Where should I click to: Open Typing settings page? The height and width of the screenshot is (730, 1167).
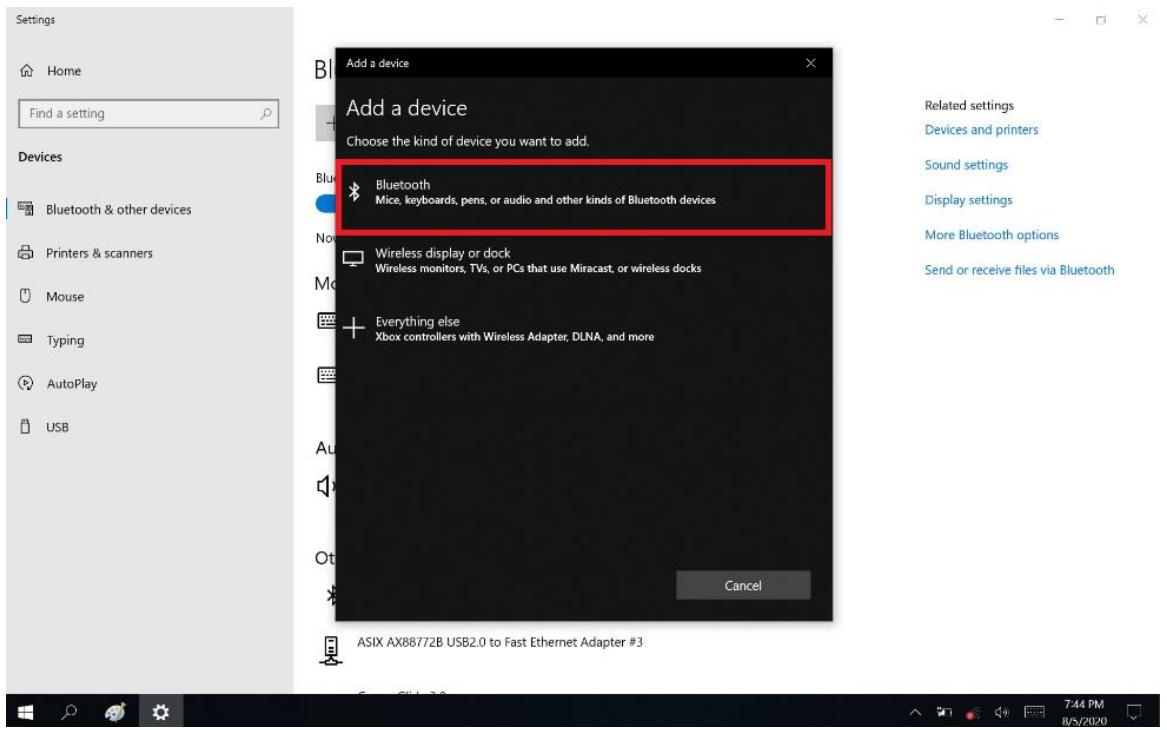point(65,340)
